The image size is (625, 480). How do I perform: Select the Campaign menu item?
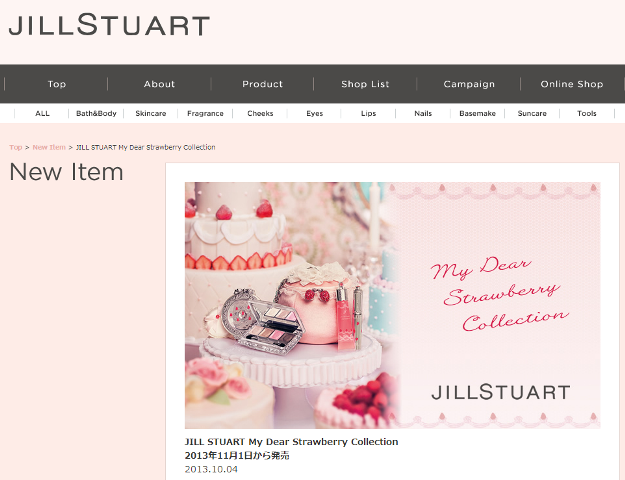[x=469, y=84]
